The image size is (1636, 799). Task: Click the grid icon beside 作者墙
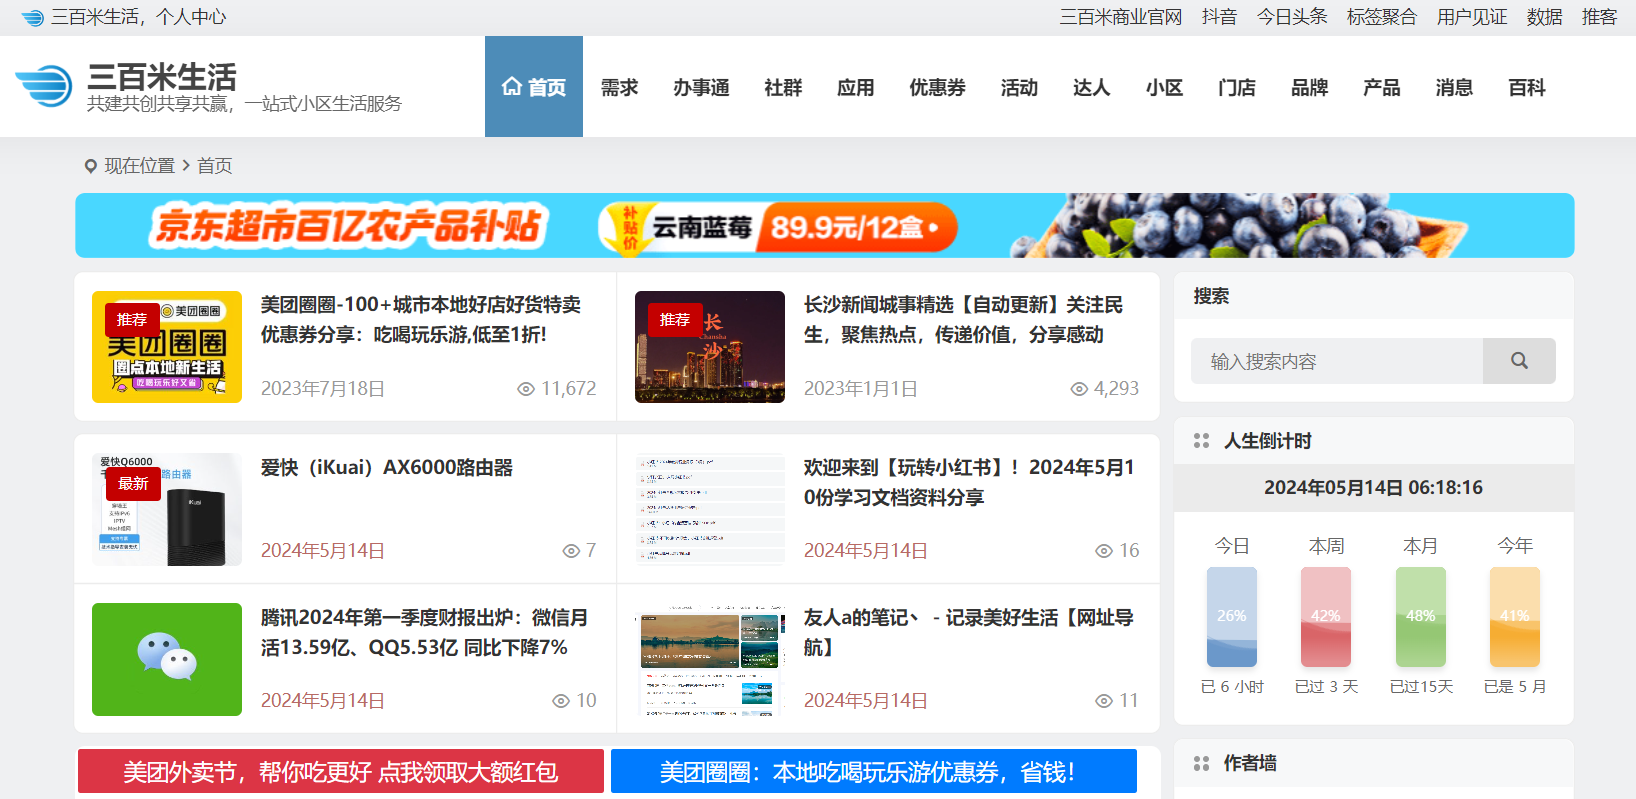[1202, 763]
